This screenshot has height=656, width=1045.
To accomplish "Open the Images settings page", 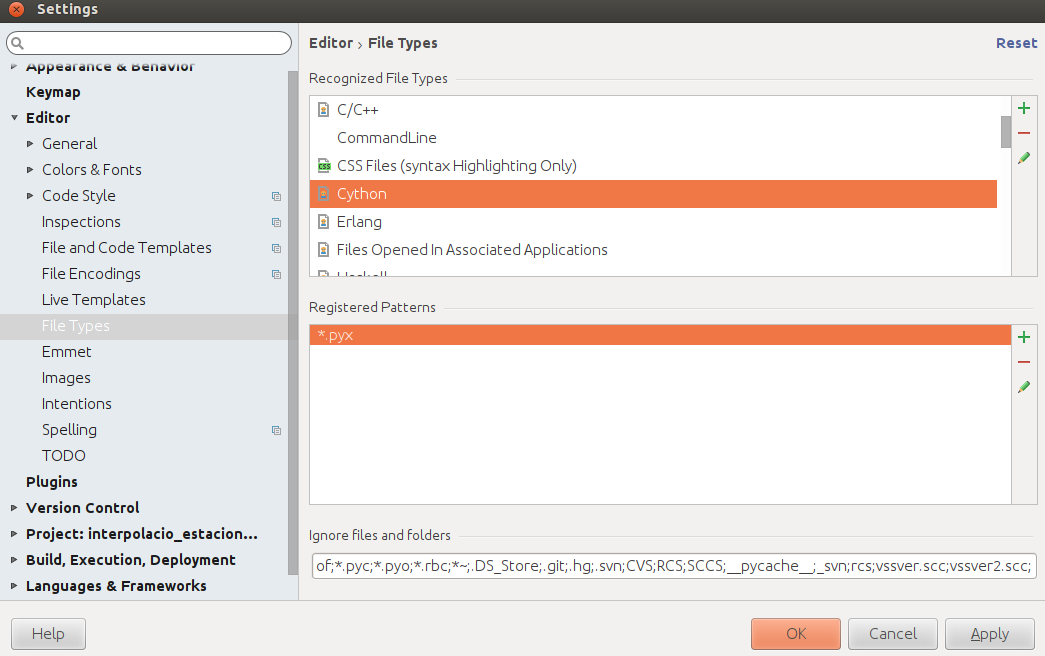I will [66, 377].
